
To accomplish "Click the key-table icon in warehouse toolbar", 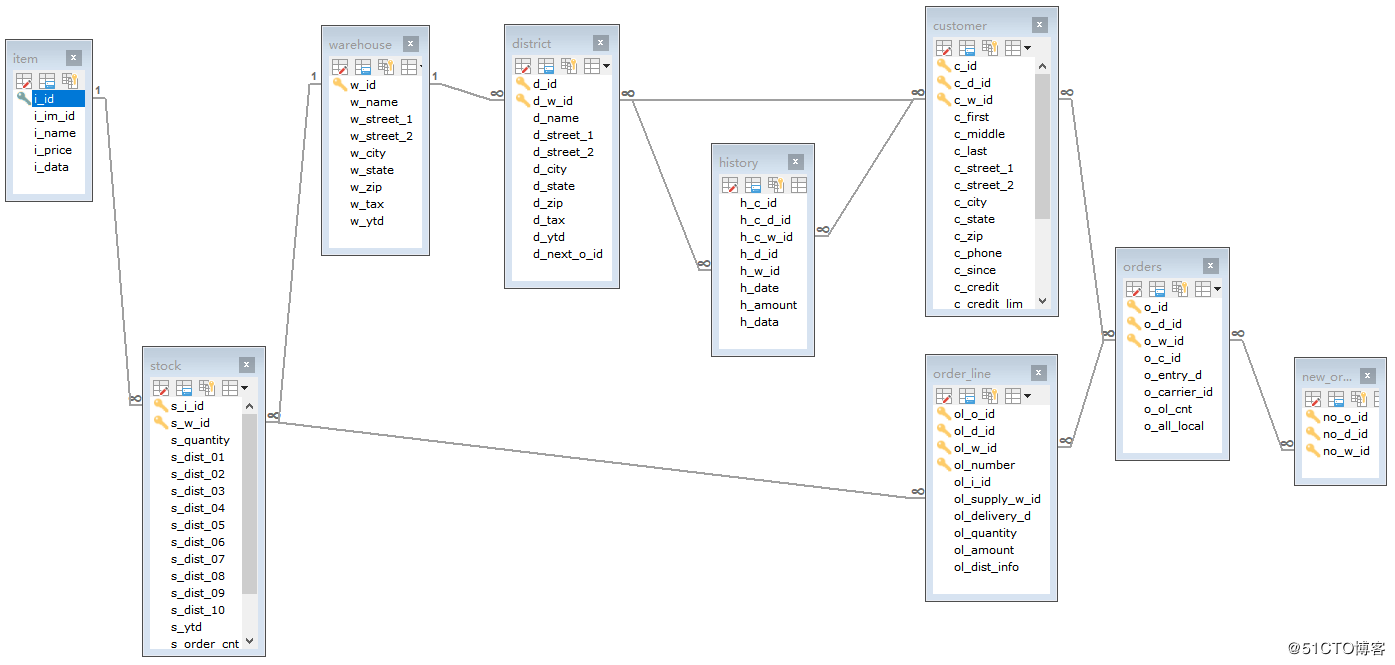I will pyautogui.click(x=386, y=67).
